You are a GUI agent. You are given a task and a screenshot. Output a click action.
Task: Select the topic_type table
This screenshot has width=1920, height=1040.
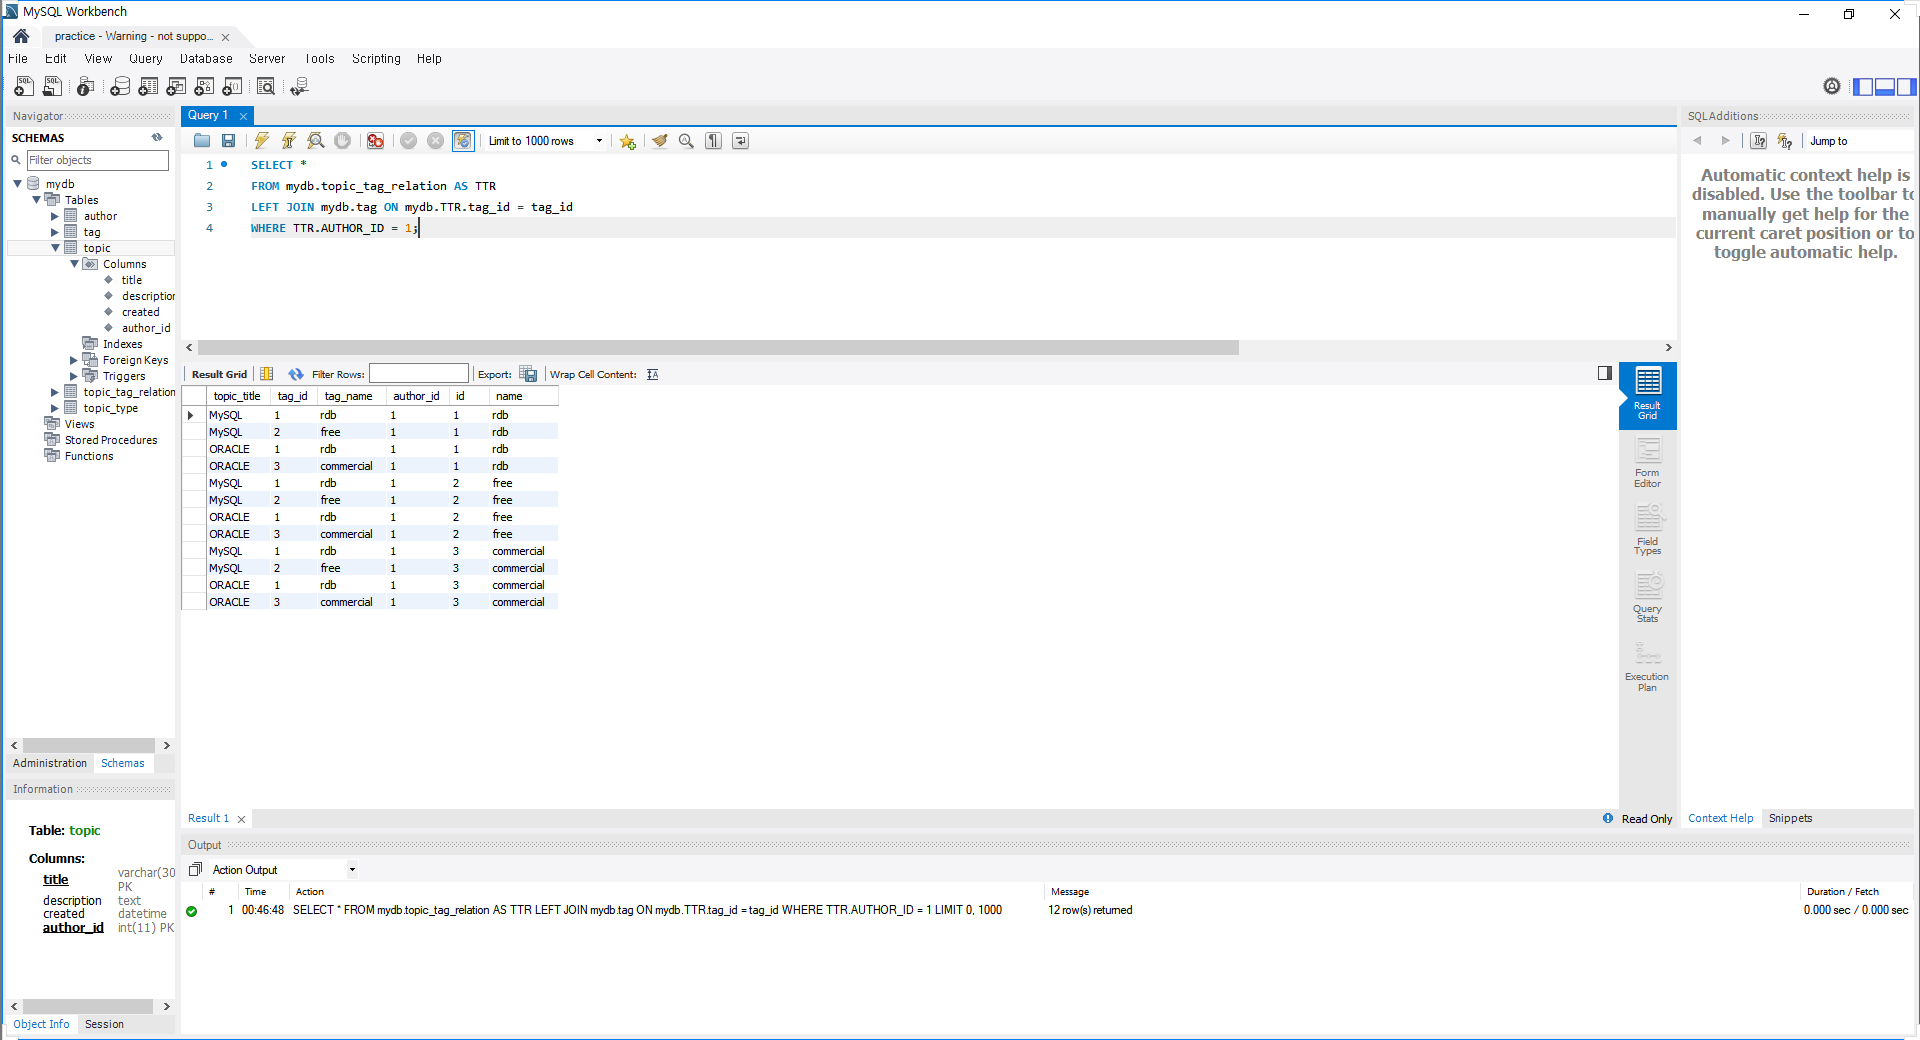pyautogui.click(x=110, y=408)
